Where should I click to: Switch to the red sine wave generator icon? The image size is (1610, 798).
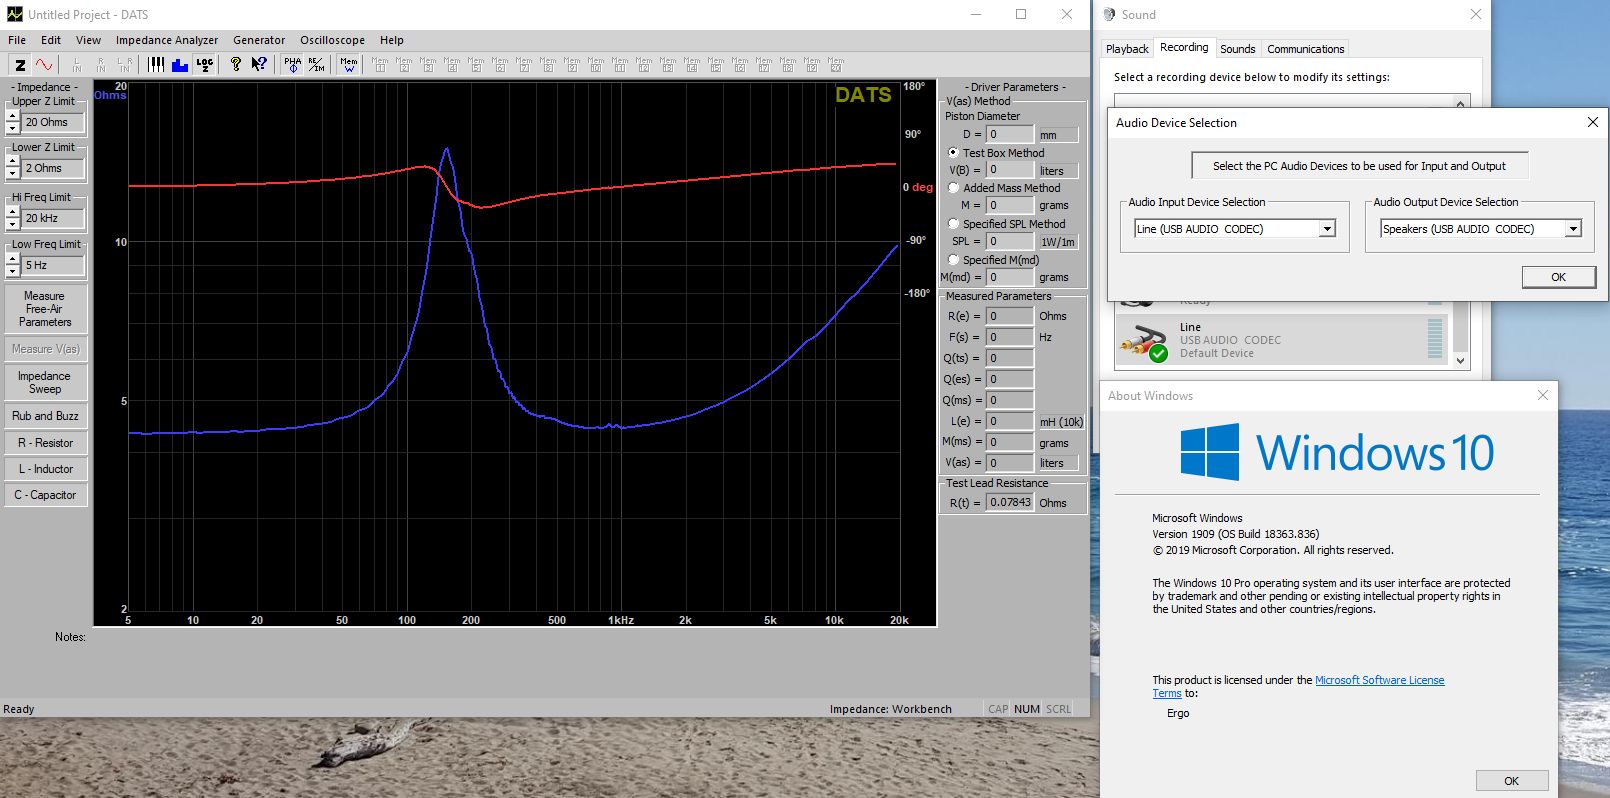[x=44, y=65]
